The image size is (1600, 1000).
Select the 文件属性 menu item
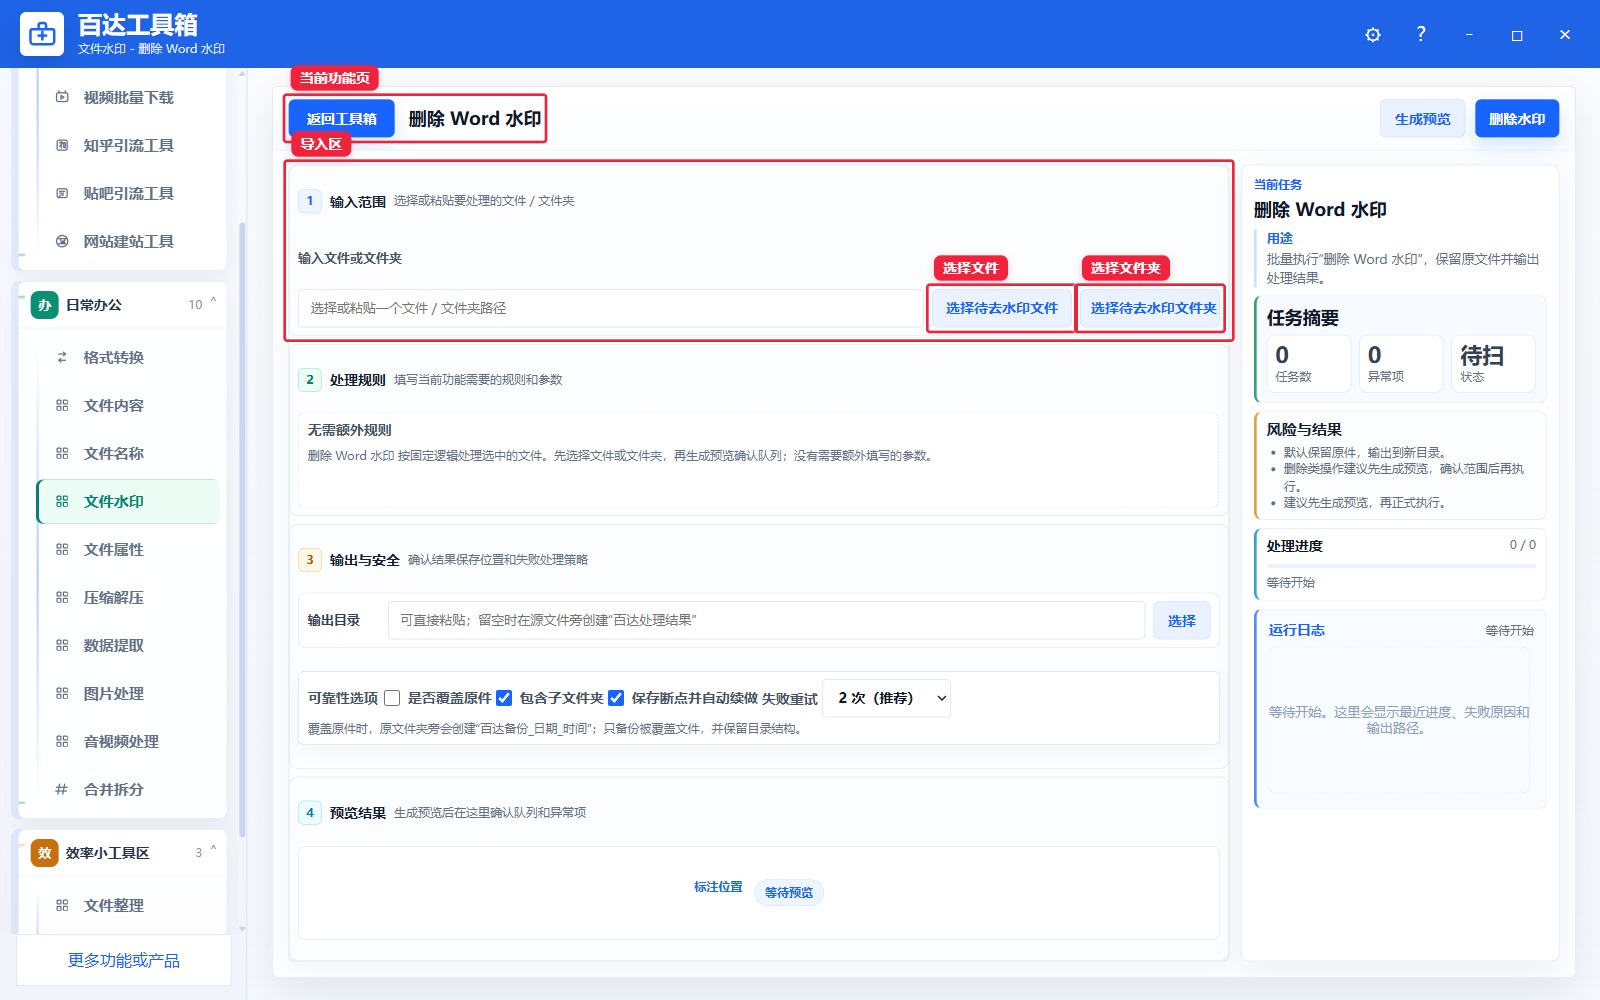(128, 549)
